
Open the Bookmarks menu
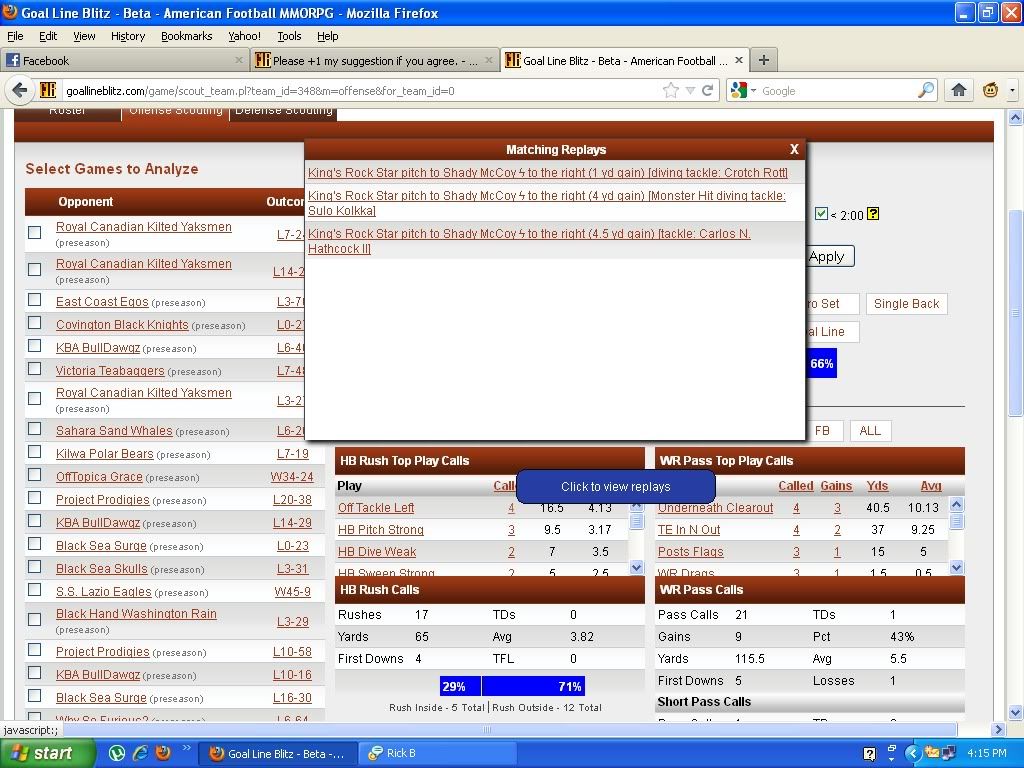click(186, 36)
